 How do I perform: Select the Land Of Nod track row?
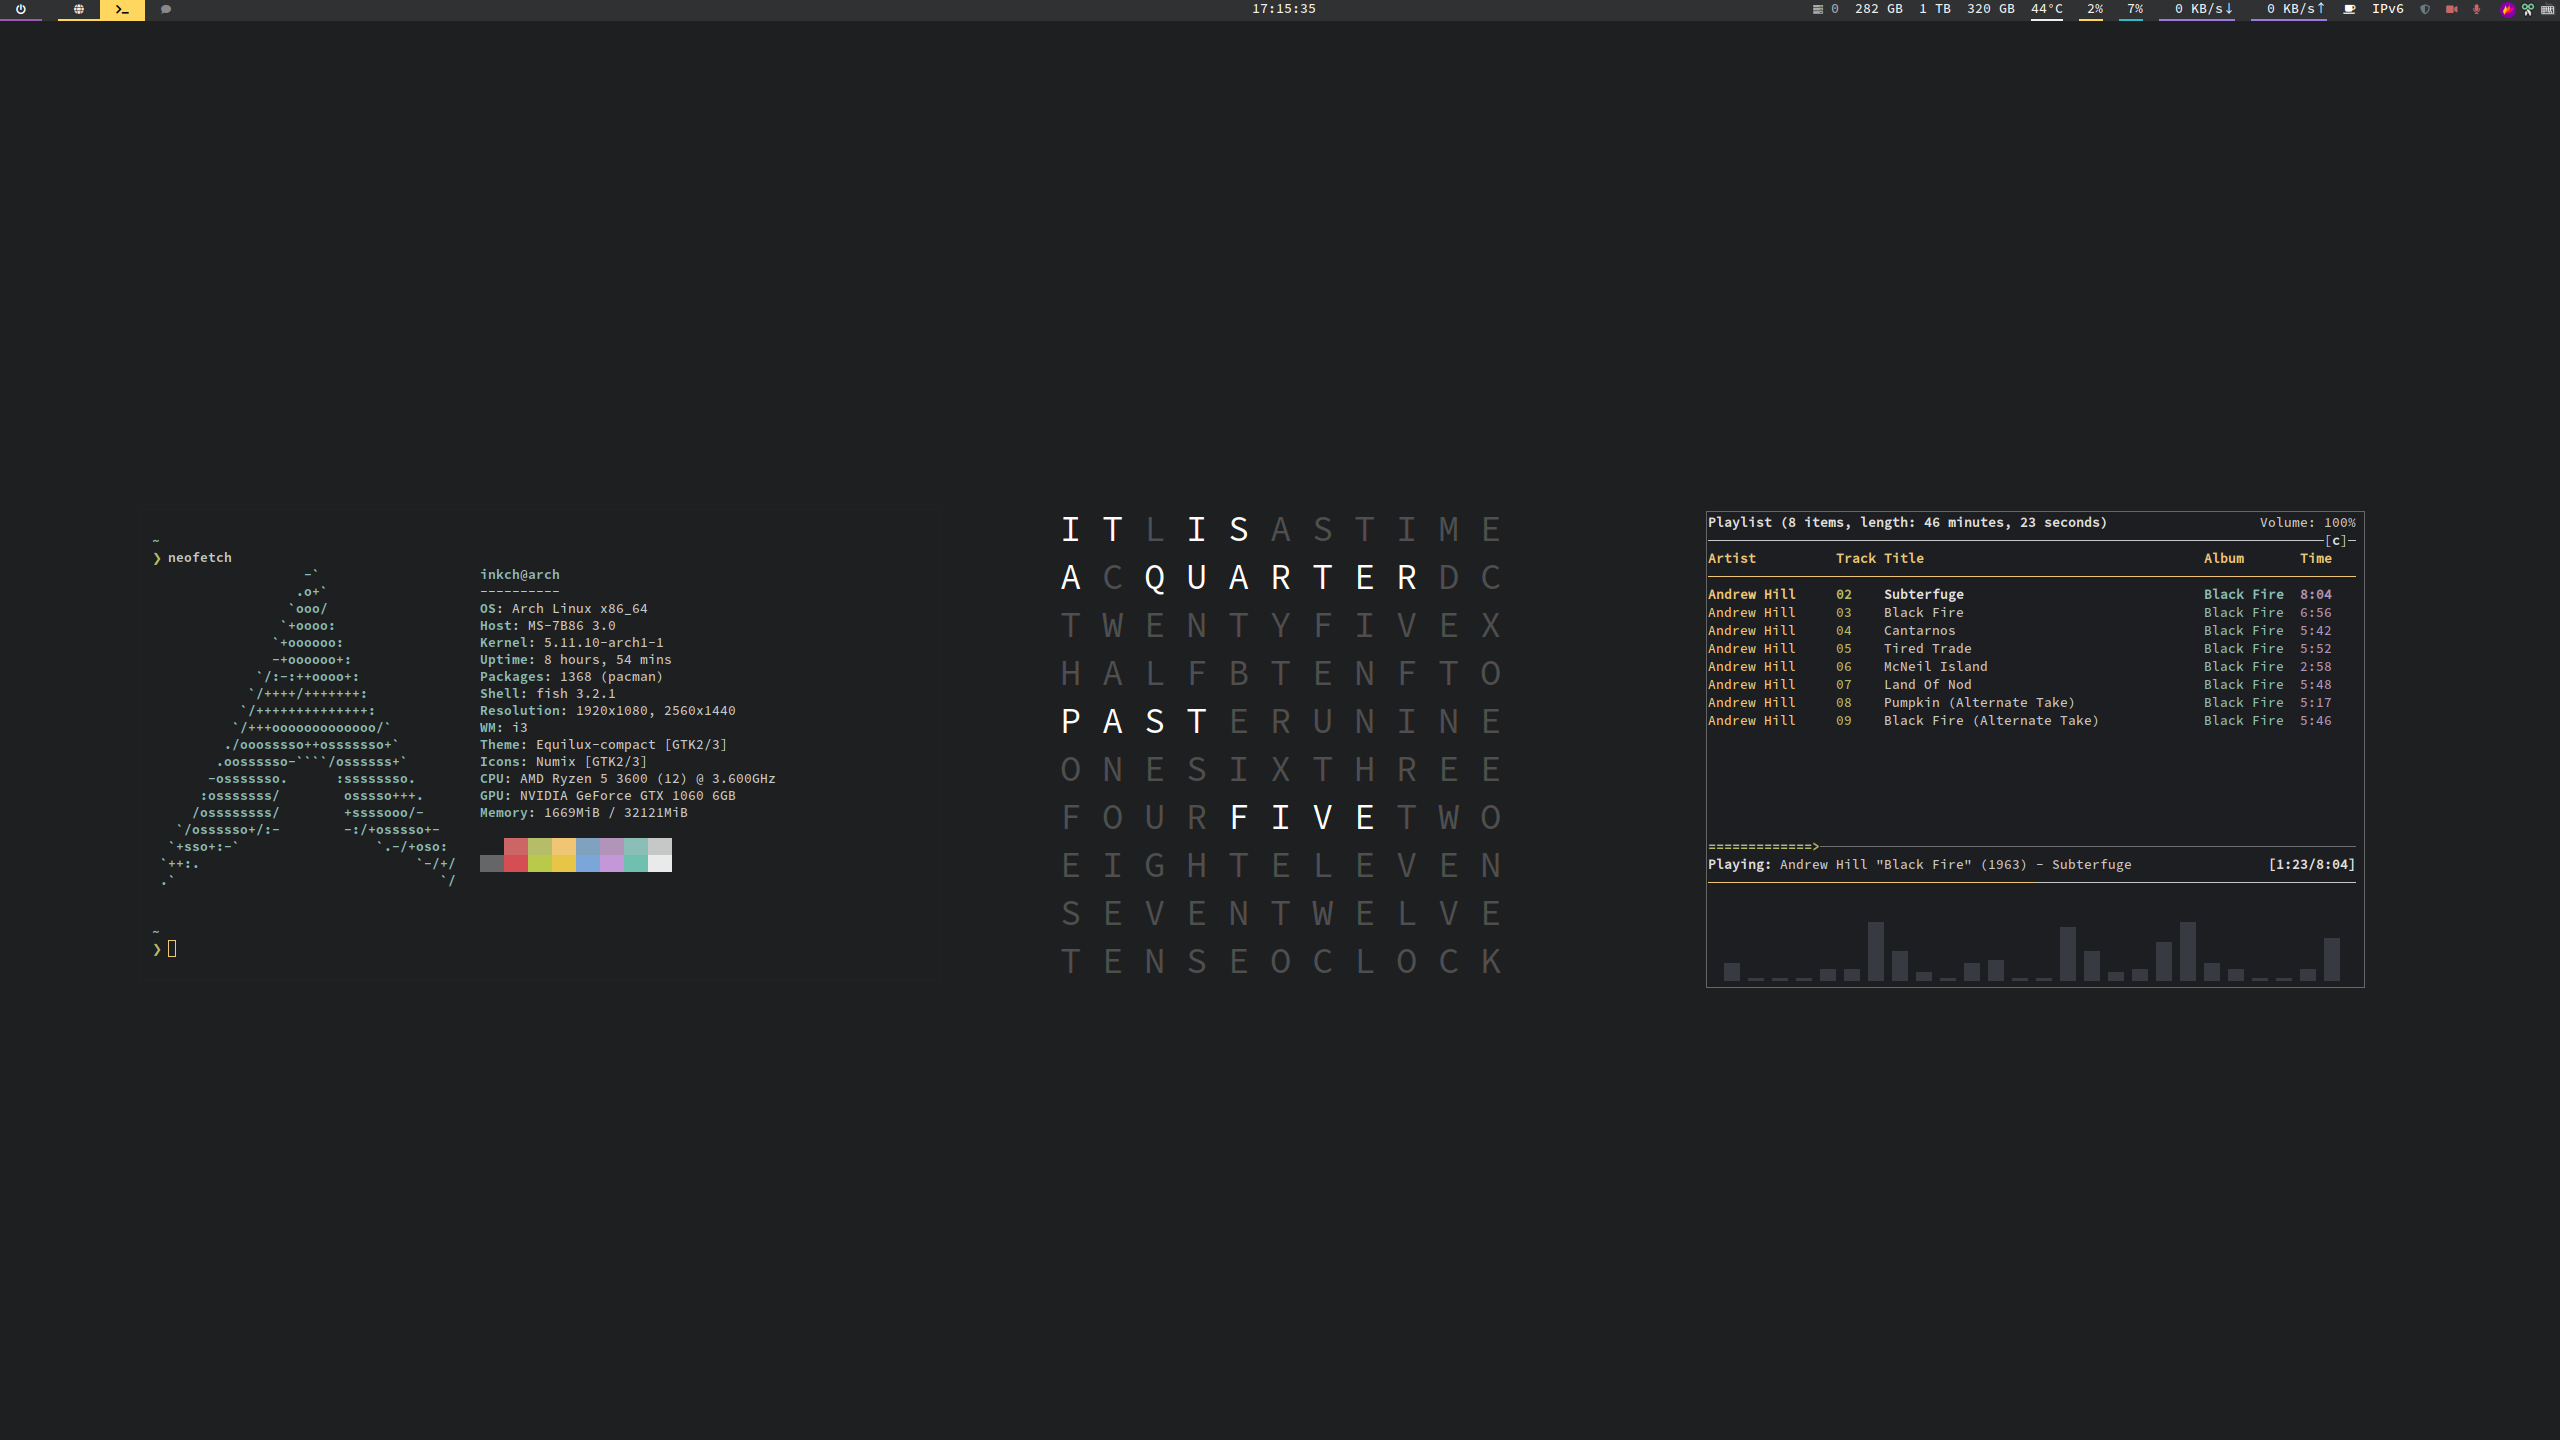pyautogui.click(x=2020, y=684)
